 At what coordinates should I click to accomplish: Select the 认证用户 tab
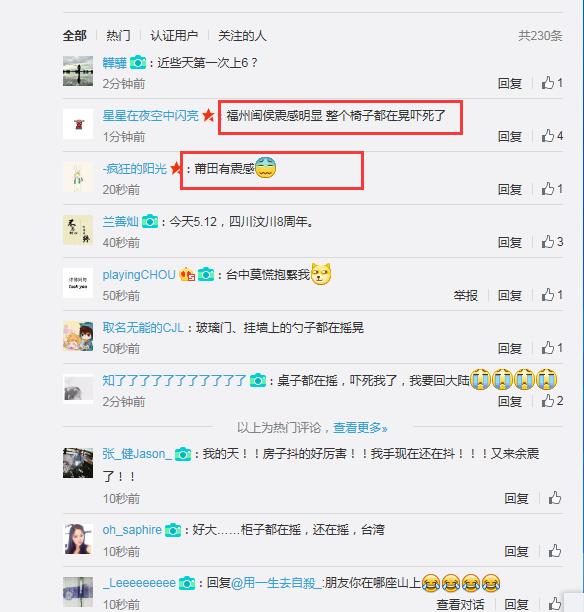click(174, 36)
